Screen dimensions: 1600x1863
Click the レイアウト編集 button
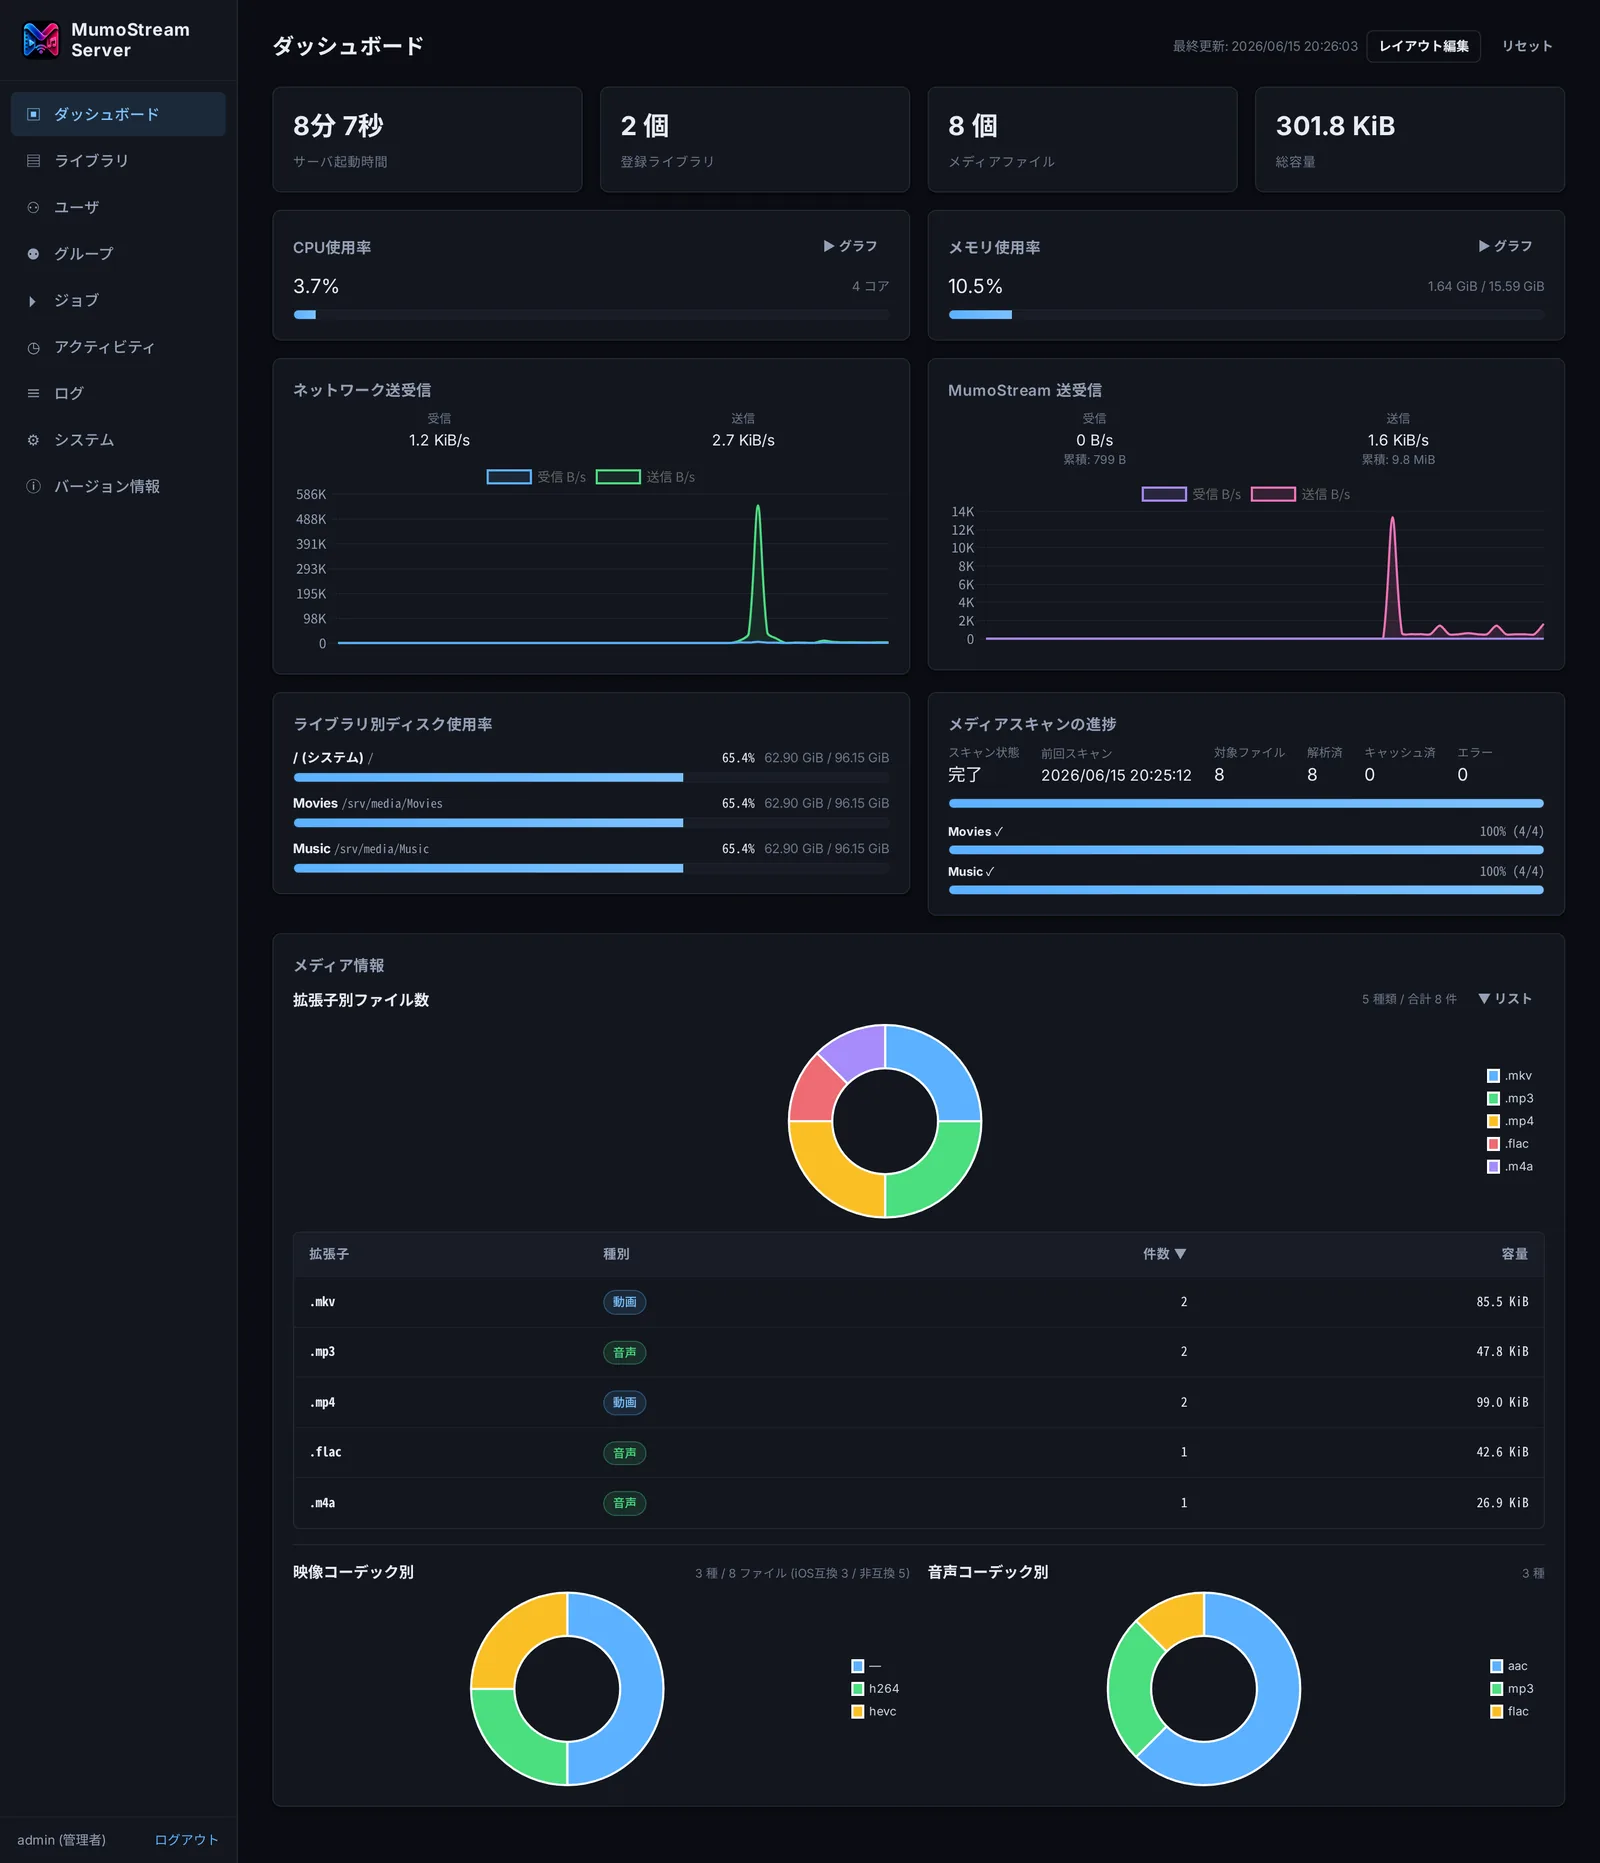pos(1424,46)
